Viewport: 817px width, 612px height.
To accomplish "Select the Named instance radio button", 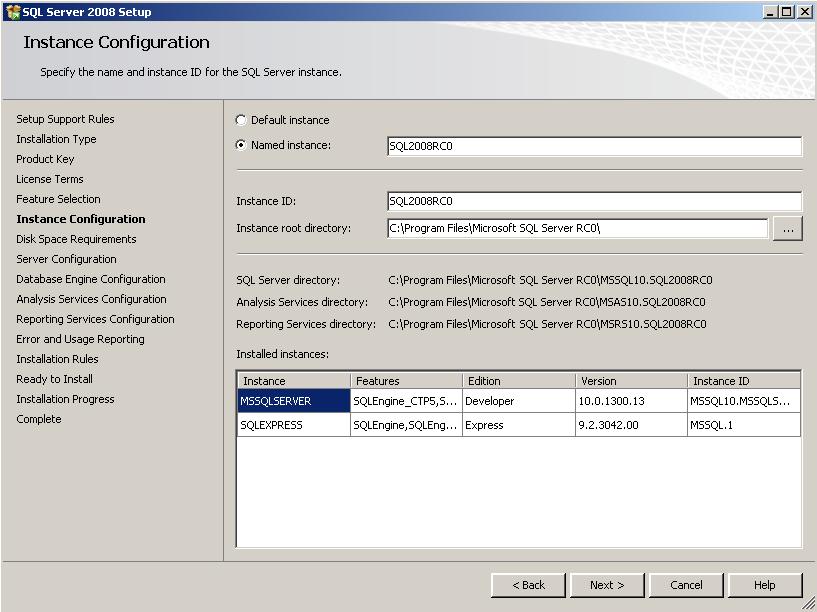I will point(241,145).
